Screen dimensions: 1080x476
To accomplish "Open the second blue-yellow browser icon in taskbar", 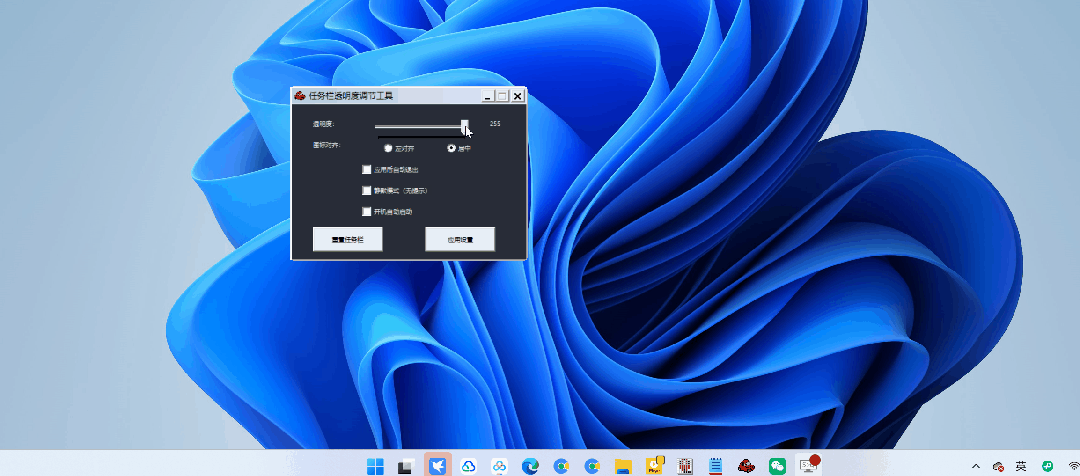I will 592,466.
